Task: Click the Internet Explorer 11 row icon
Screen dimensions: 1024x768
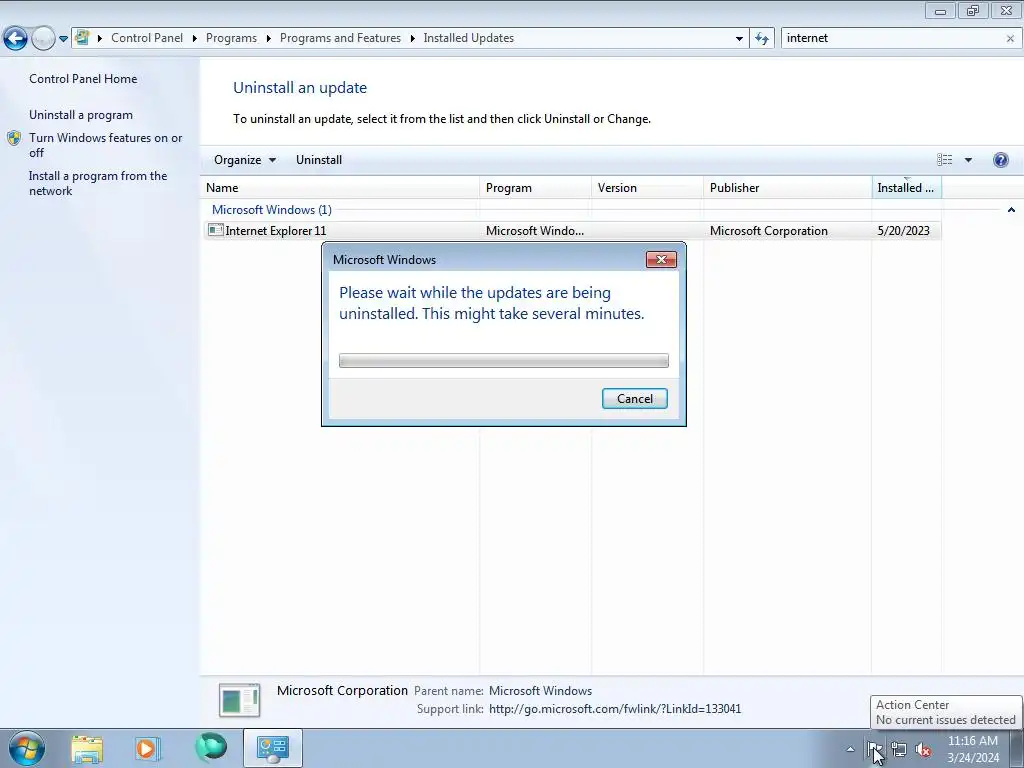Action: (216, 230)
